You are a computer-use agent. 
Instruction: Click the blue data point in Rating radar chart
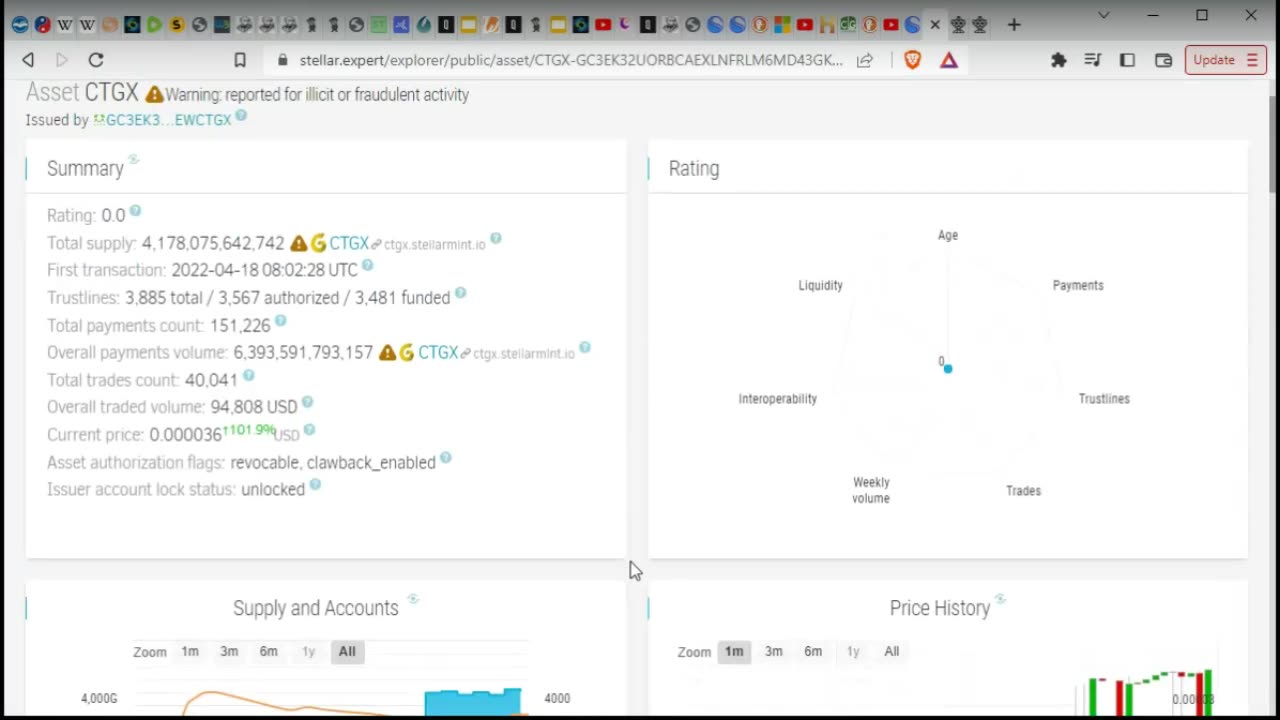(948, 369)
